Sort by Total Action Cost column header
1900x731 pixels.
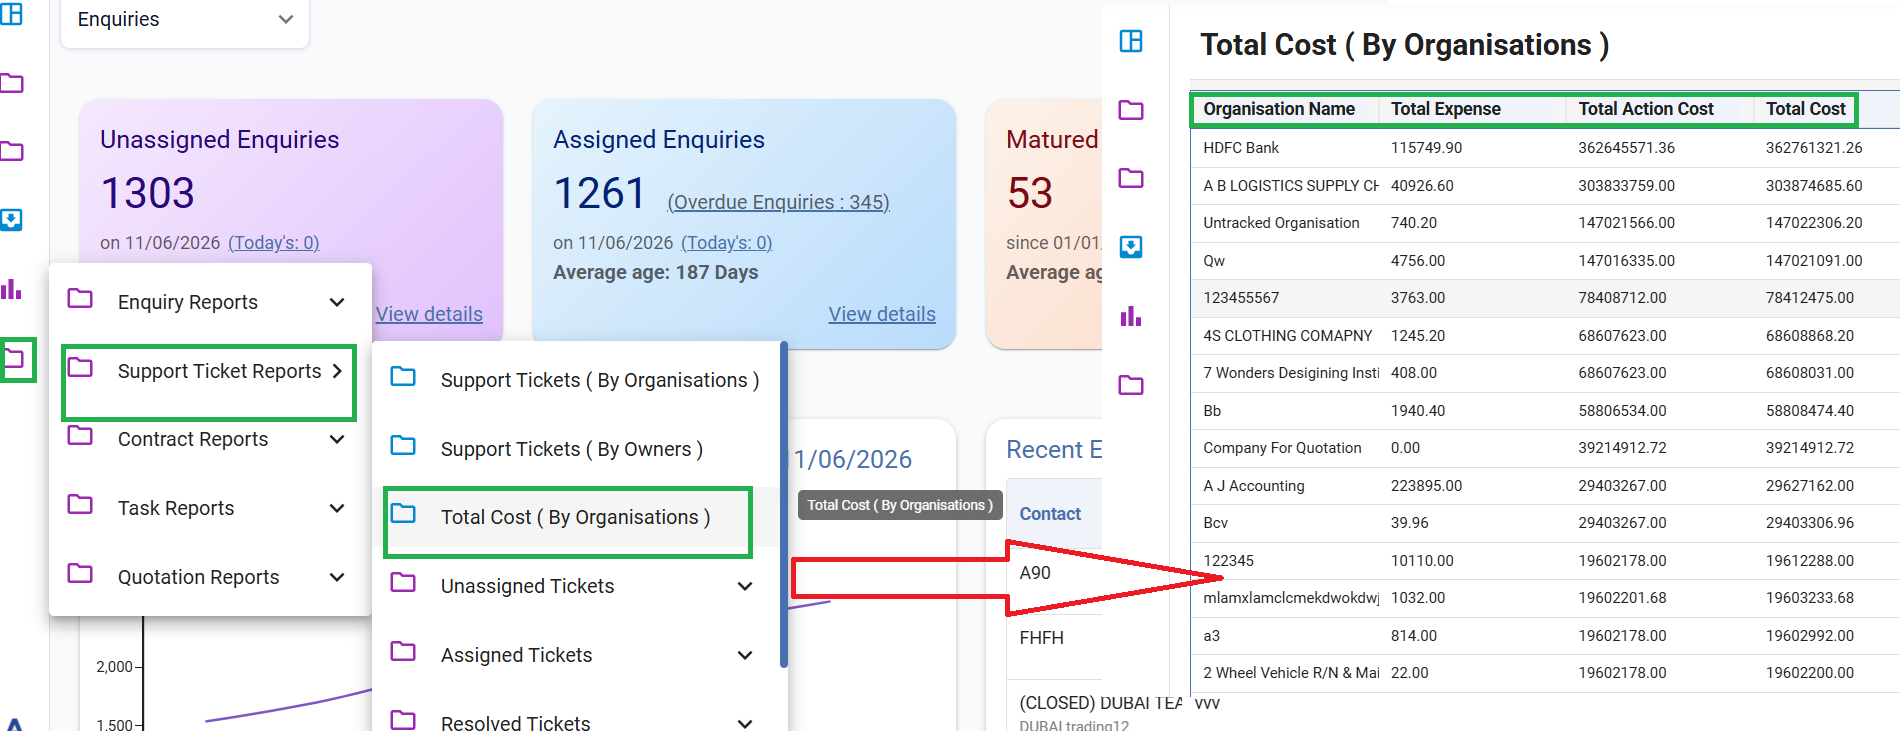click(x=1646, y=109)
